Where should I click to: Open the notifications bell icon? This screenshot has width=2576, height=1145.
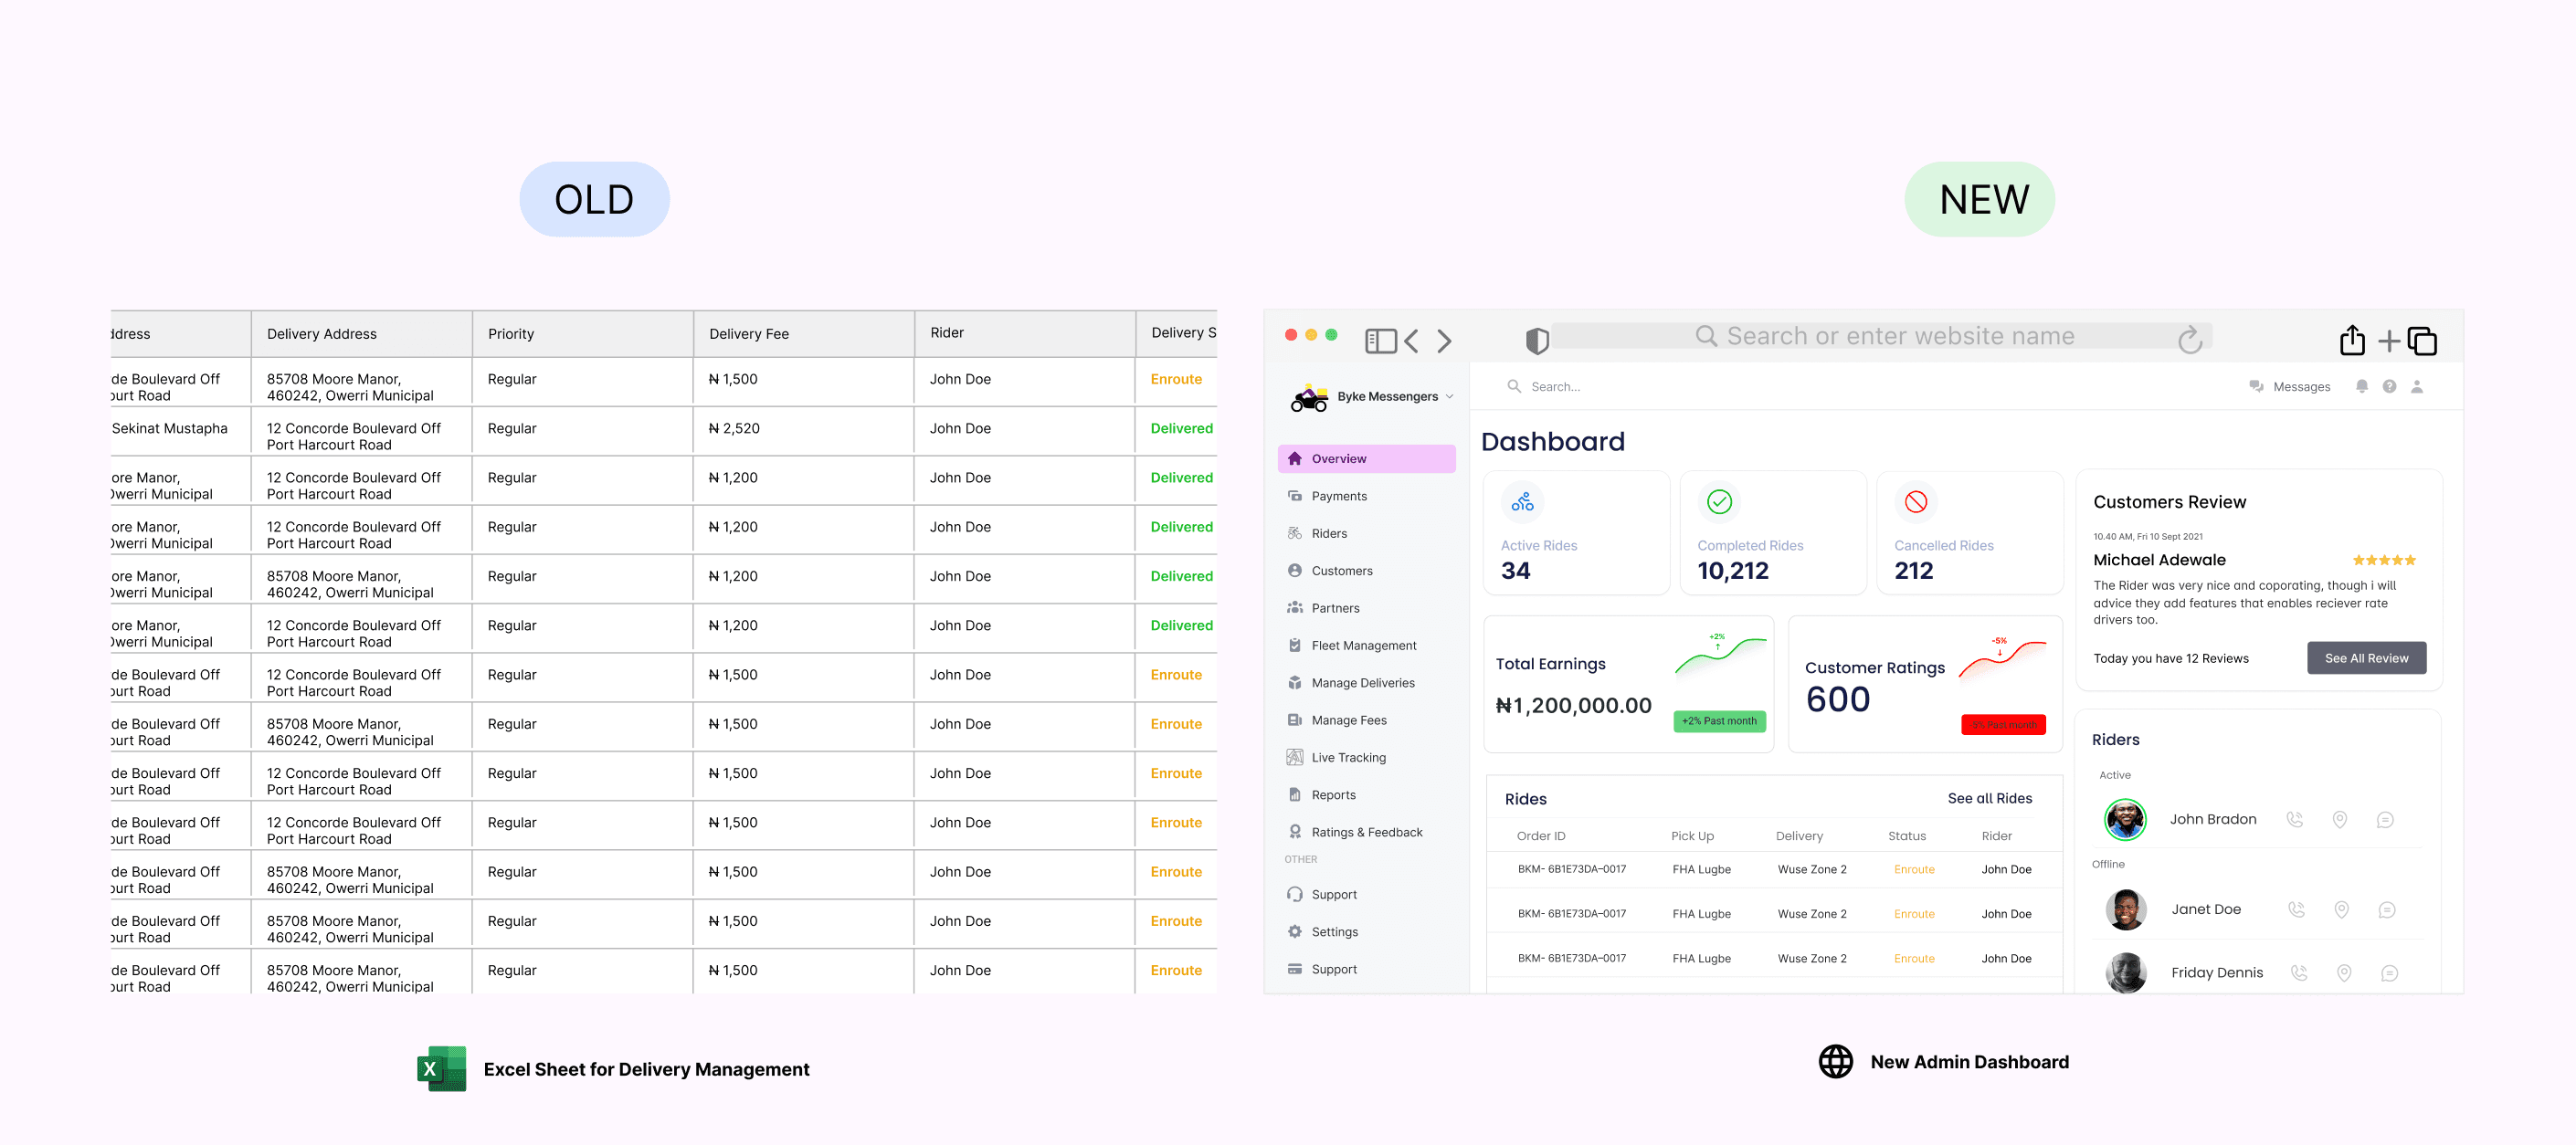[x=2361, y=386]
